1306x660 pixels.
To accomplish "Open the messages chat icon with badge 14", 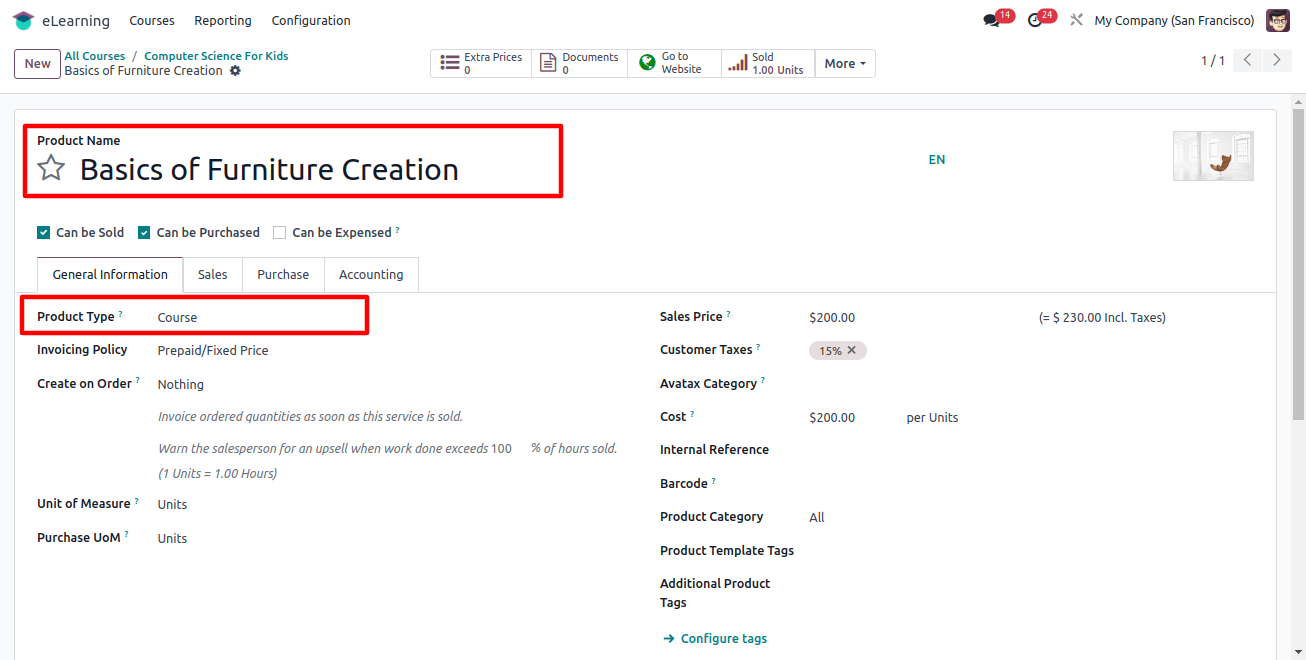I will point(992,20).
